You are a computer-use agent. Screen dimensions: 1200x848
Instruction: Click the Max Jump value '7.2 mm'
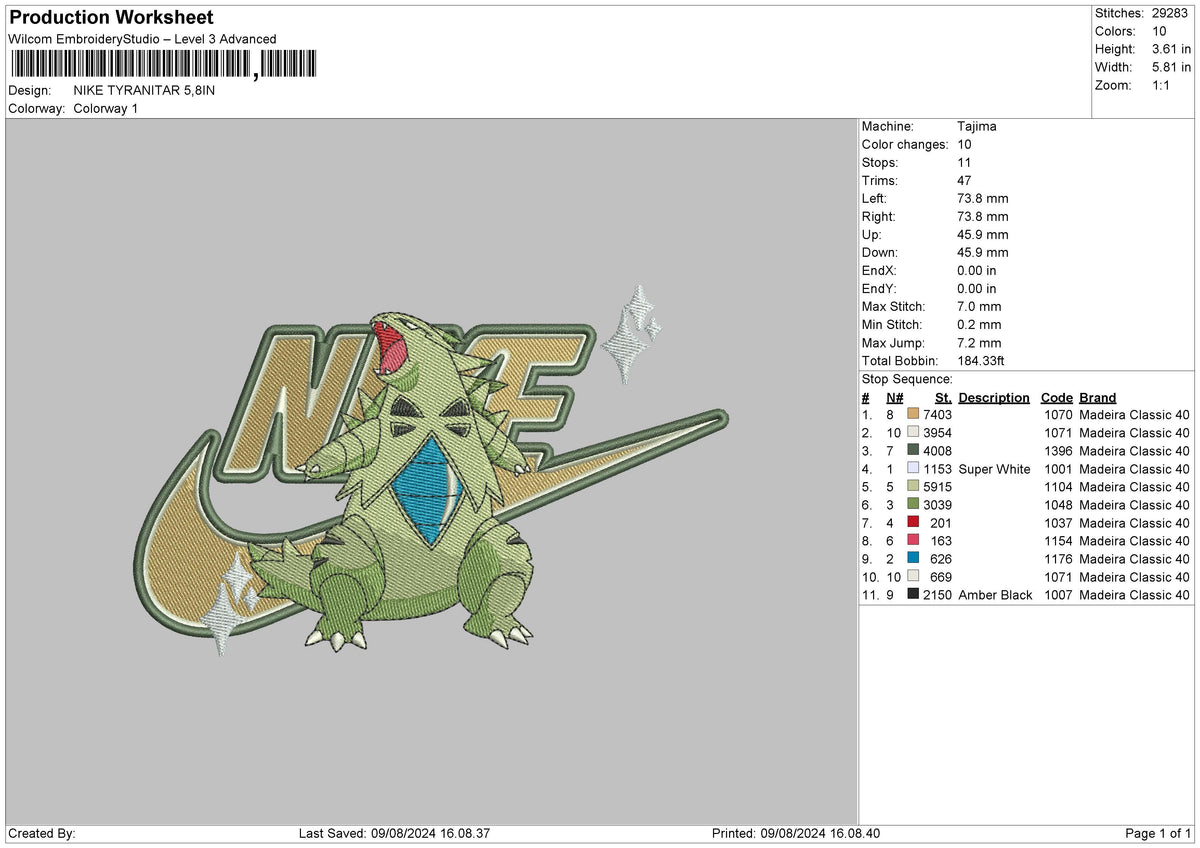click(979, 342)
